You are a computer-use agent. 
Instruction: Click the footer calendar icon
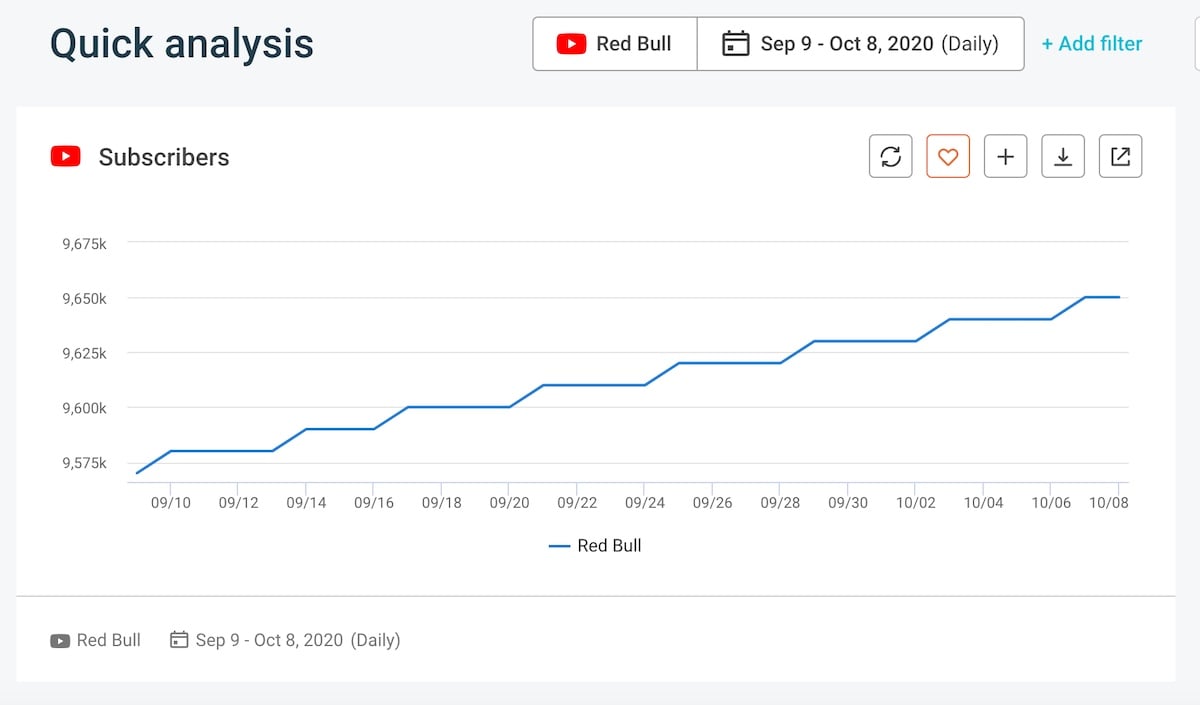click(x=179, y=640)
